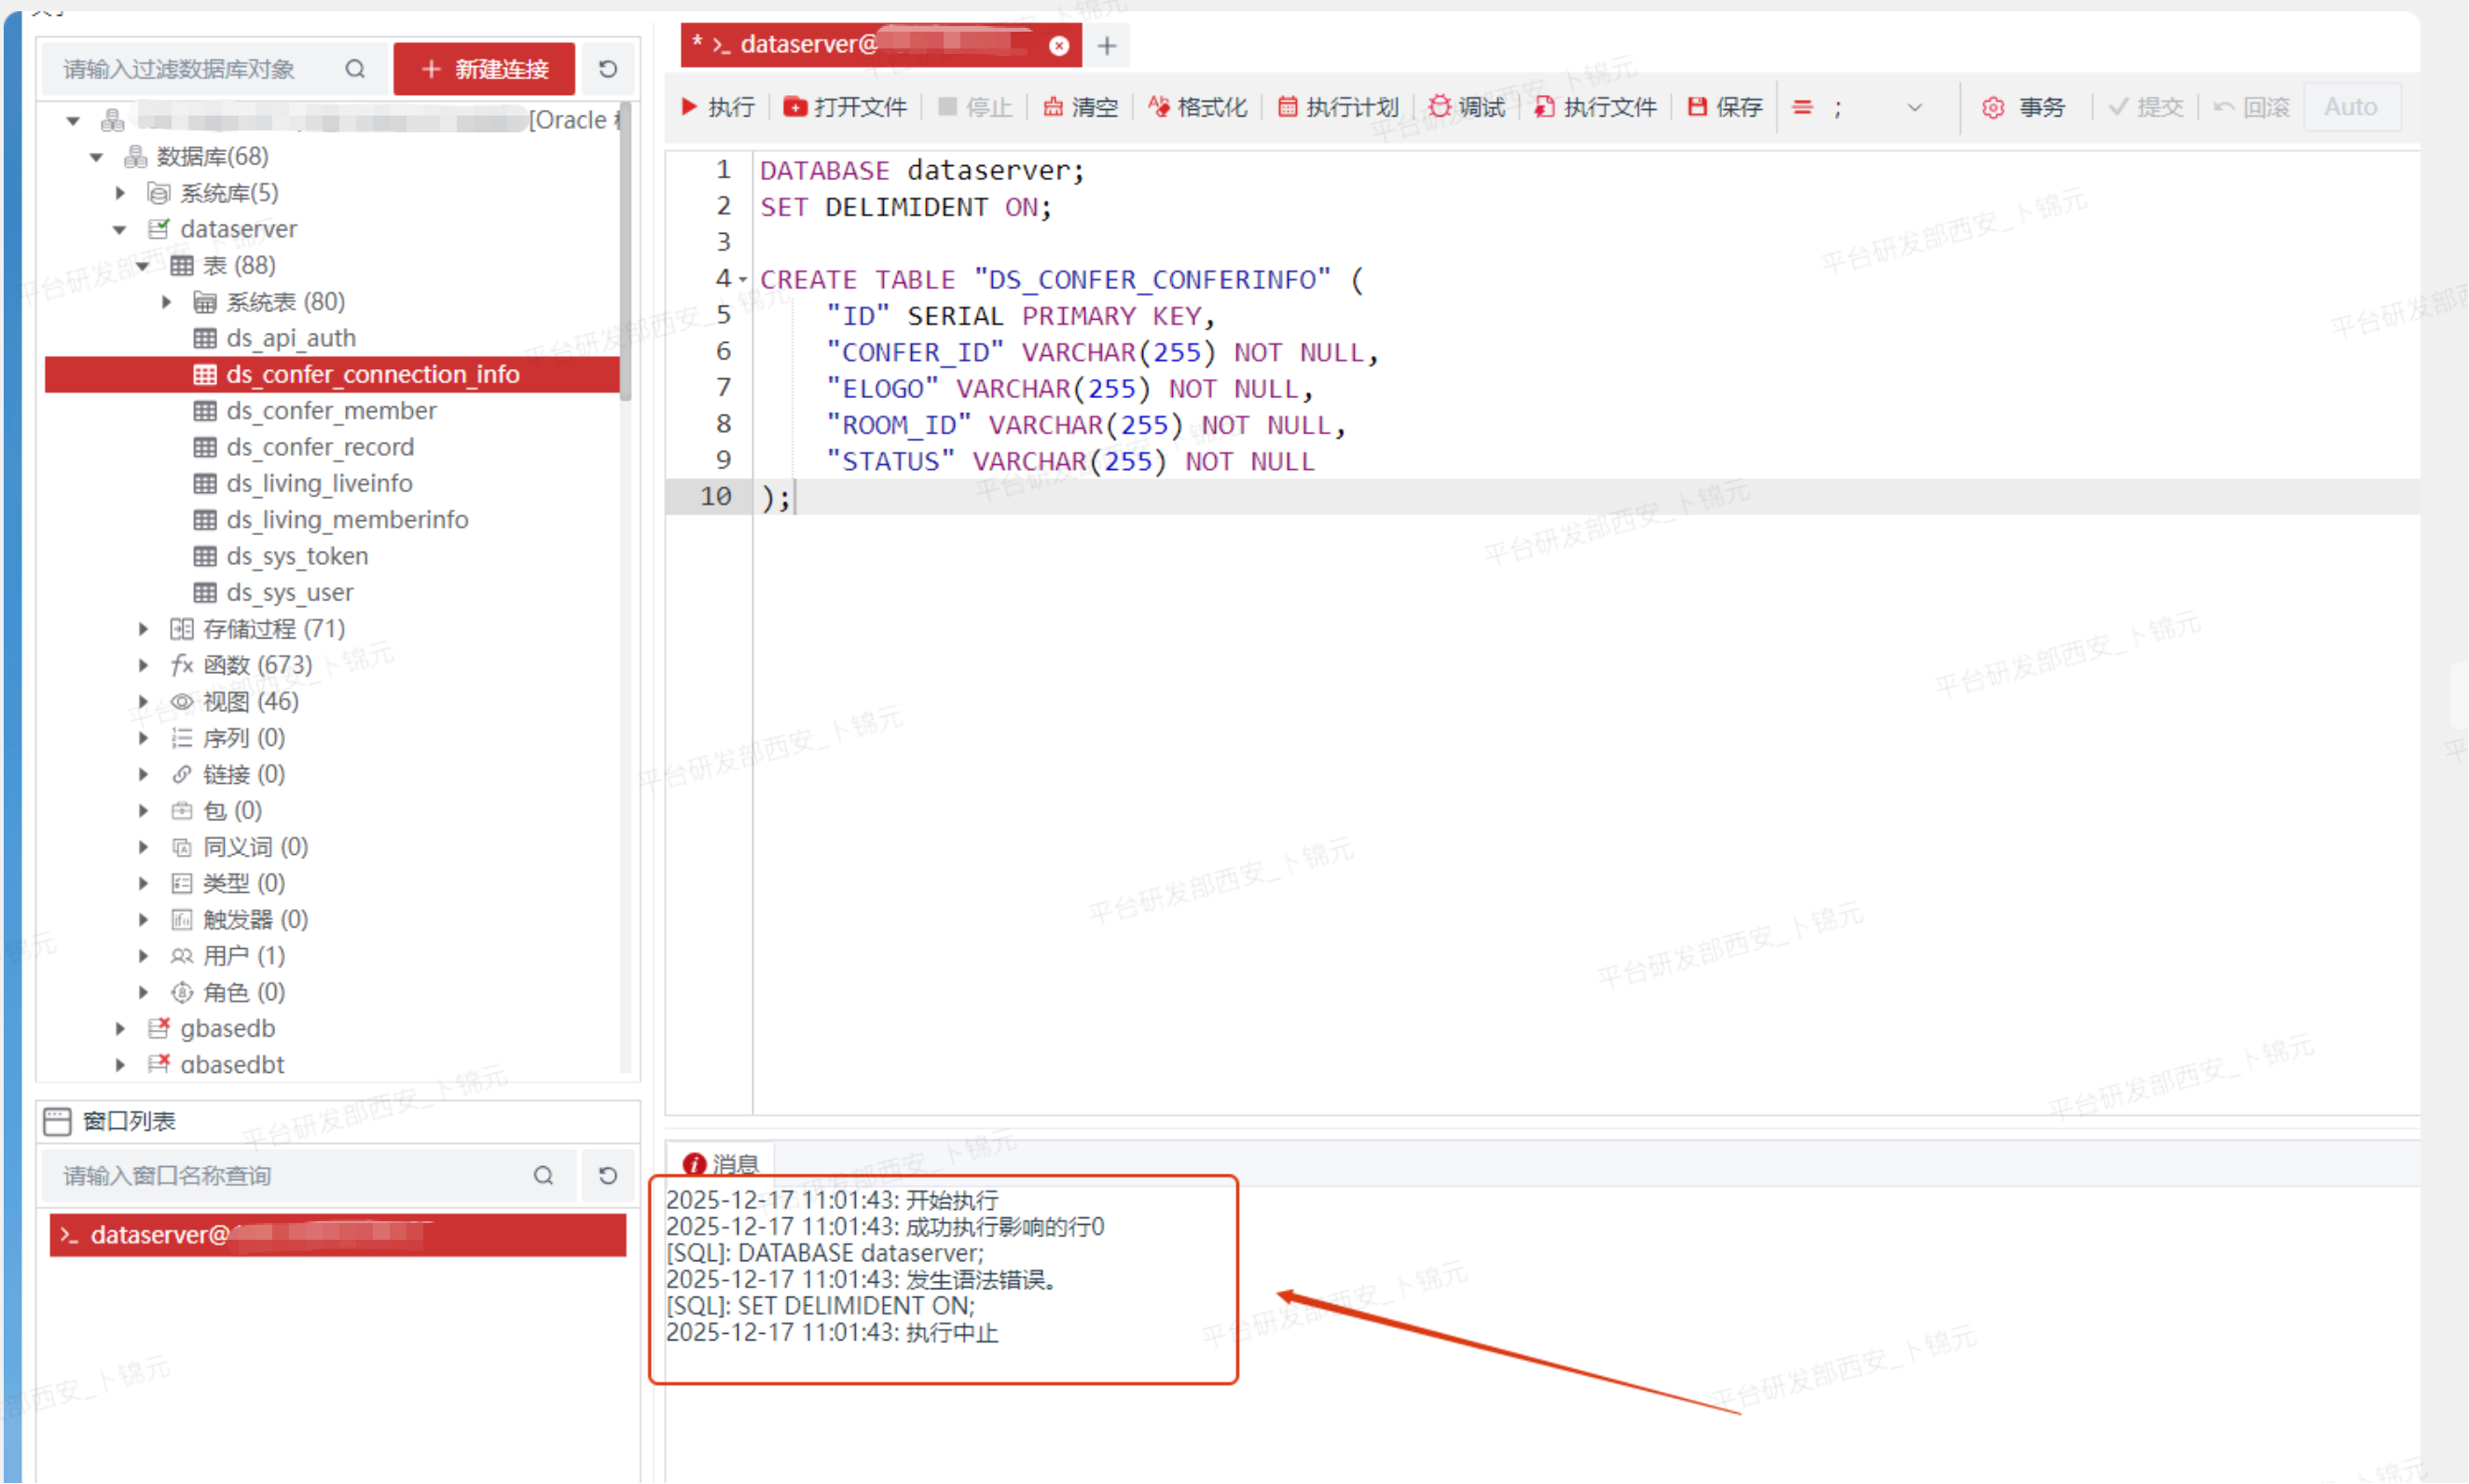This screenshot has width=2469, height=1484.
Task: Open the 事务 transaction settings
Action: pyautogui.click(x=2024, y=107)
